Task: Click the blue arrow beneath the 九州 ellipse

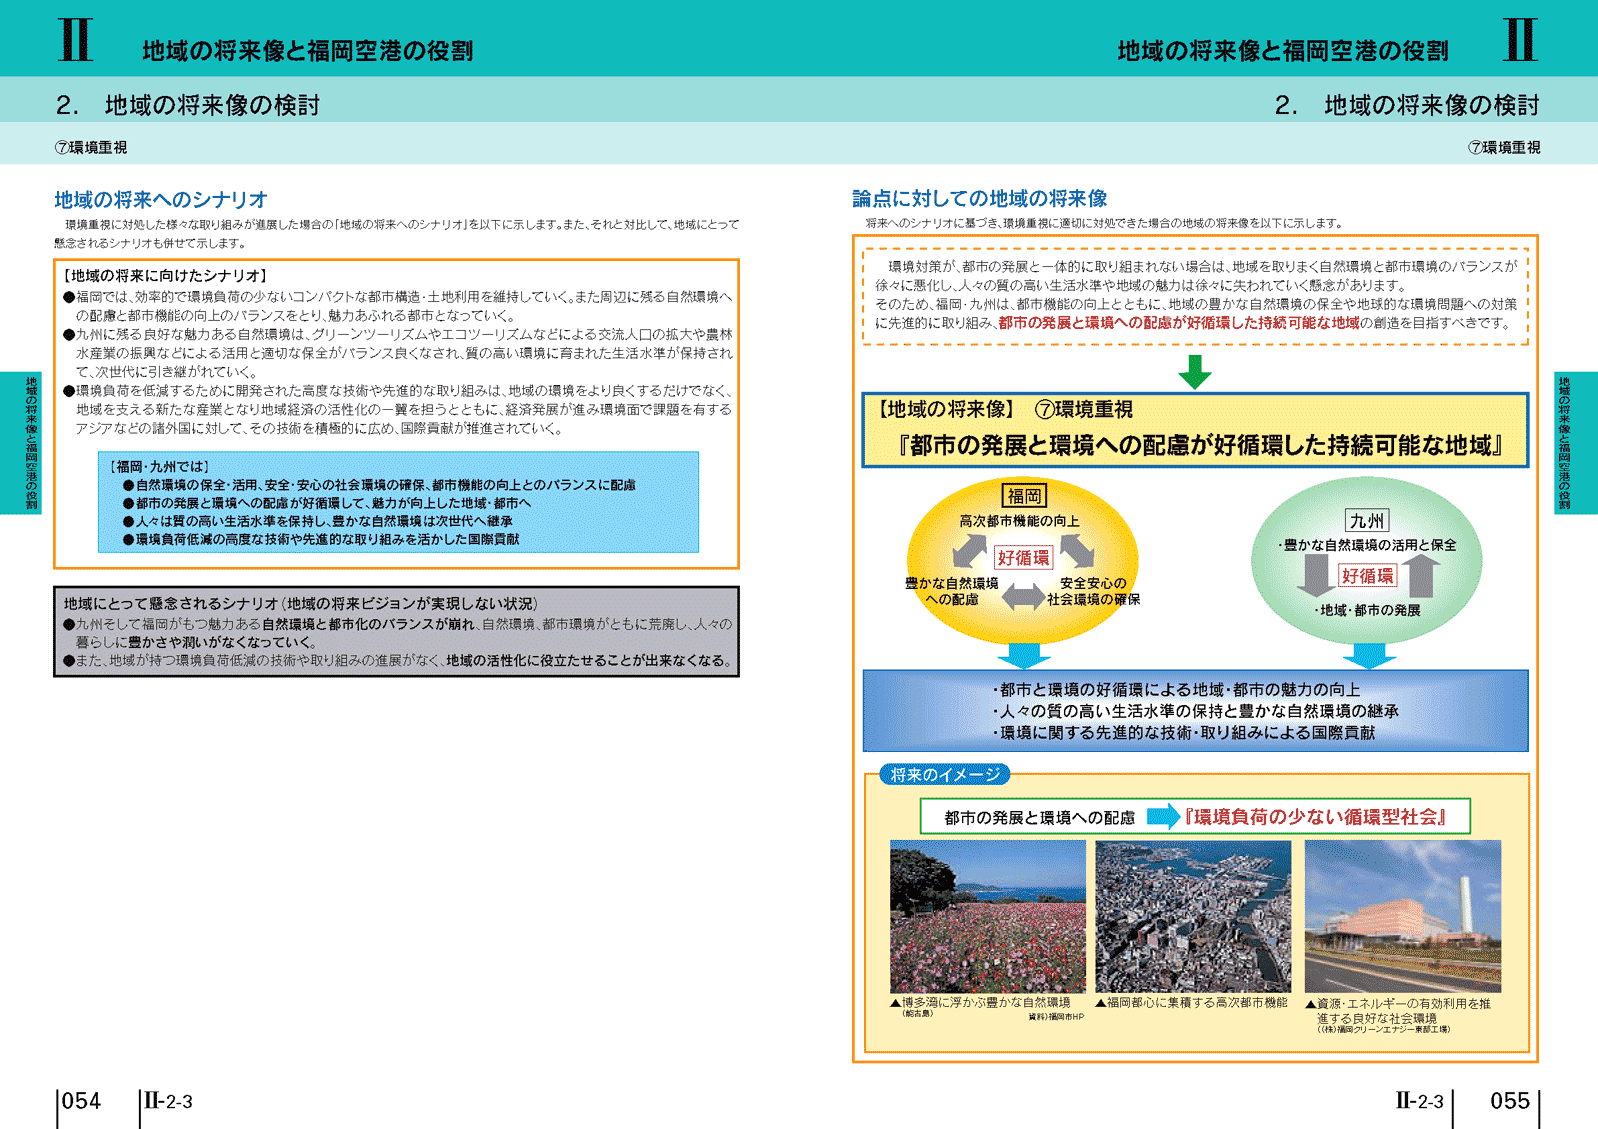Action: [x=1368, y=656]
